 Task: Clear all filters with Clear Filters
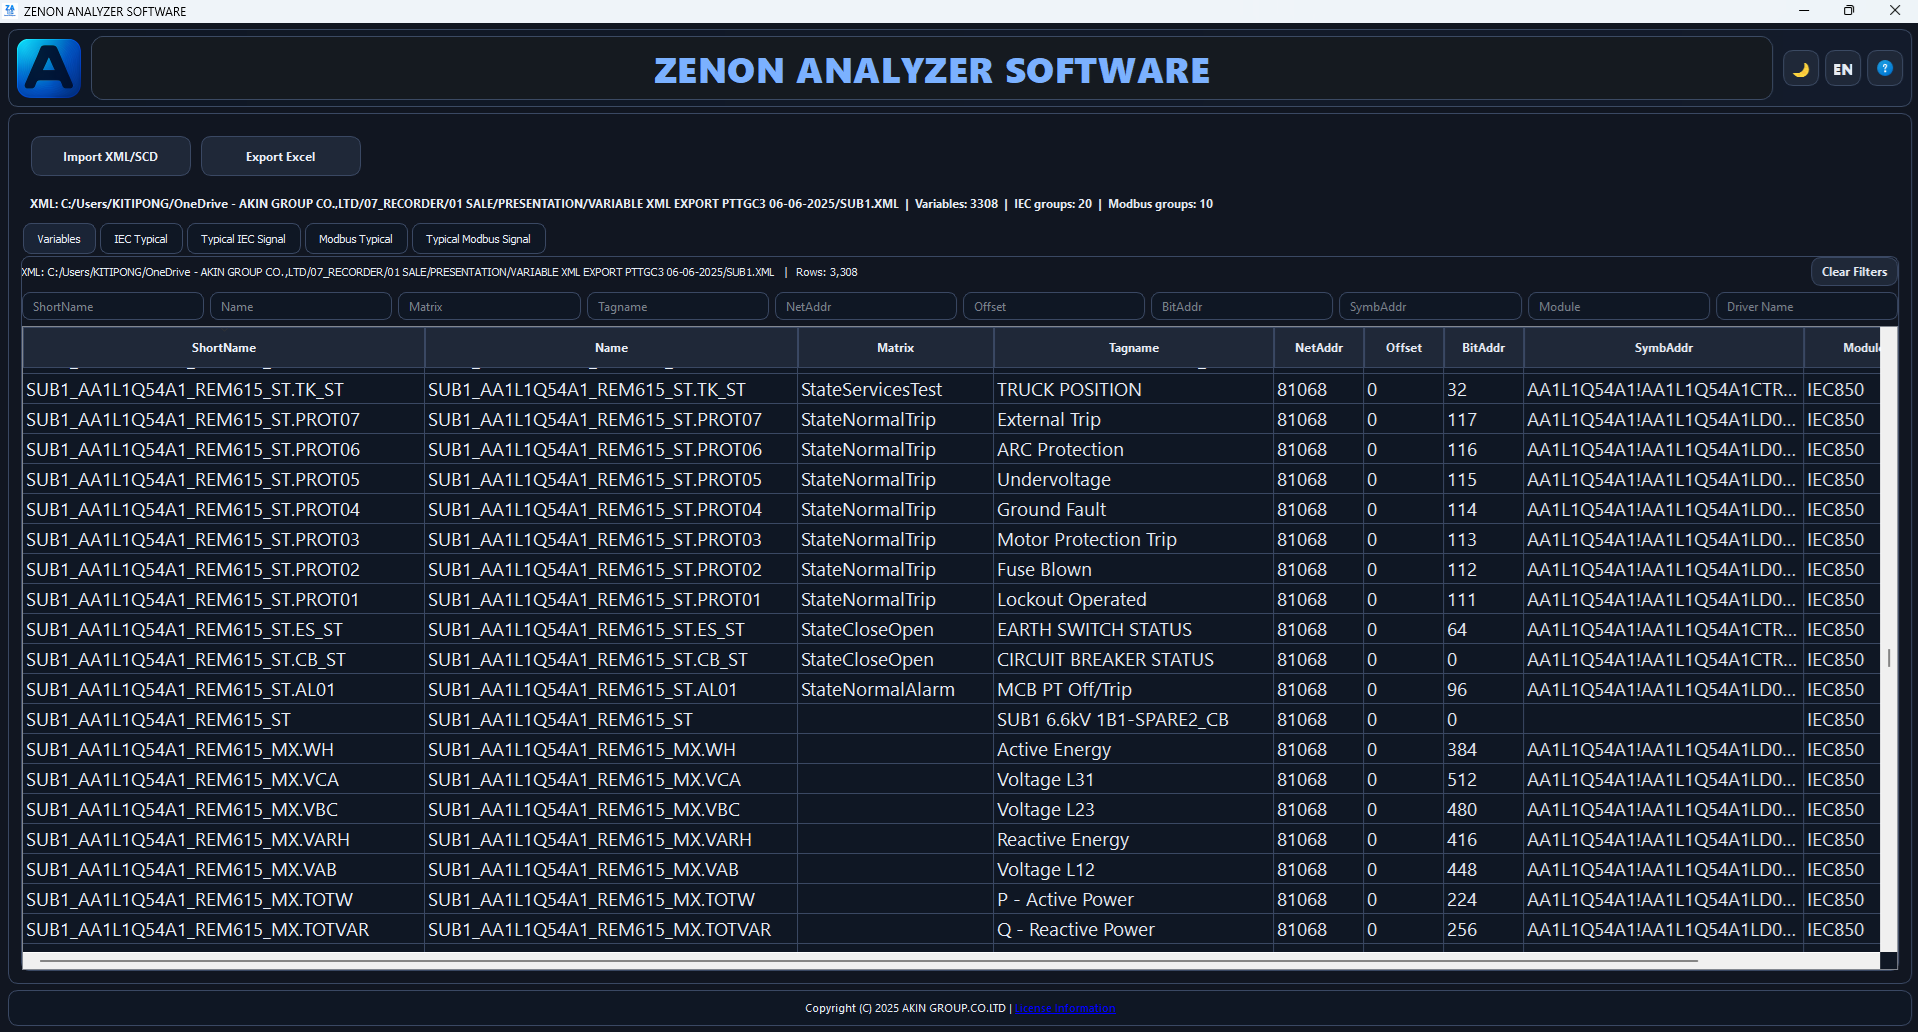[x=1854, y=272]
